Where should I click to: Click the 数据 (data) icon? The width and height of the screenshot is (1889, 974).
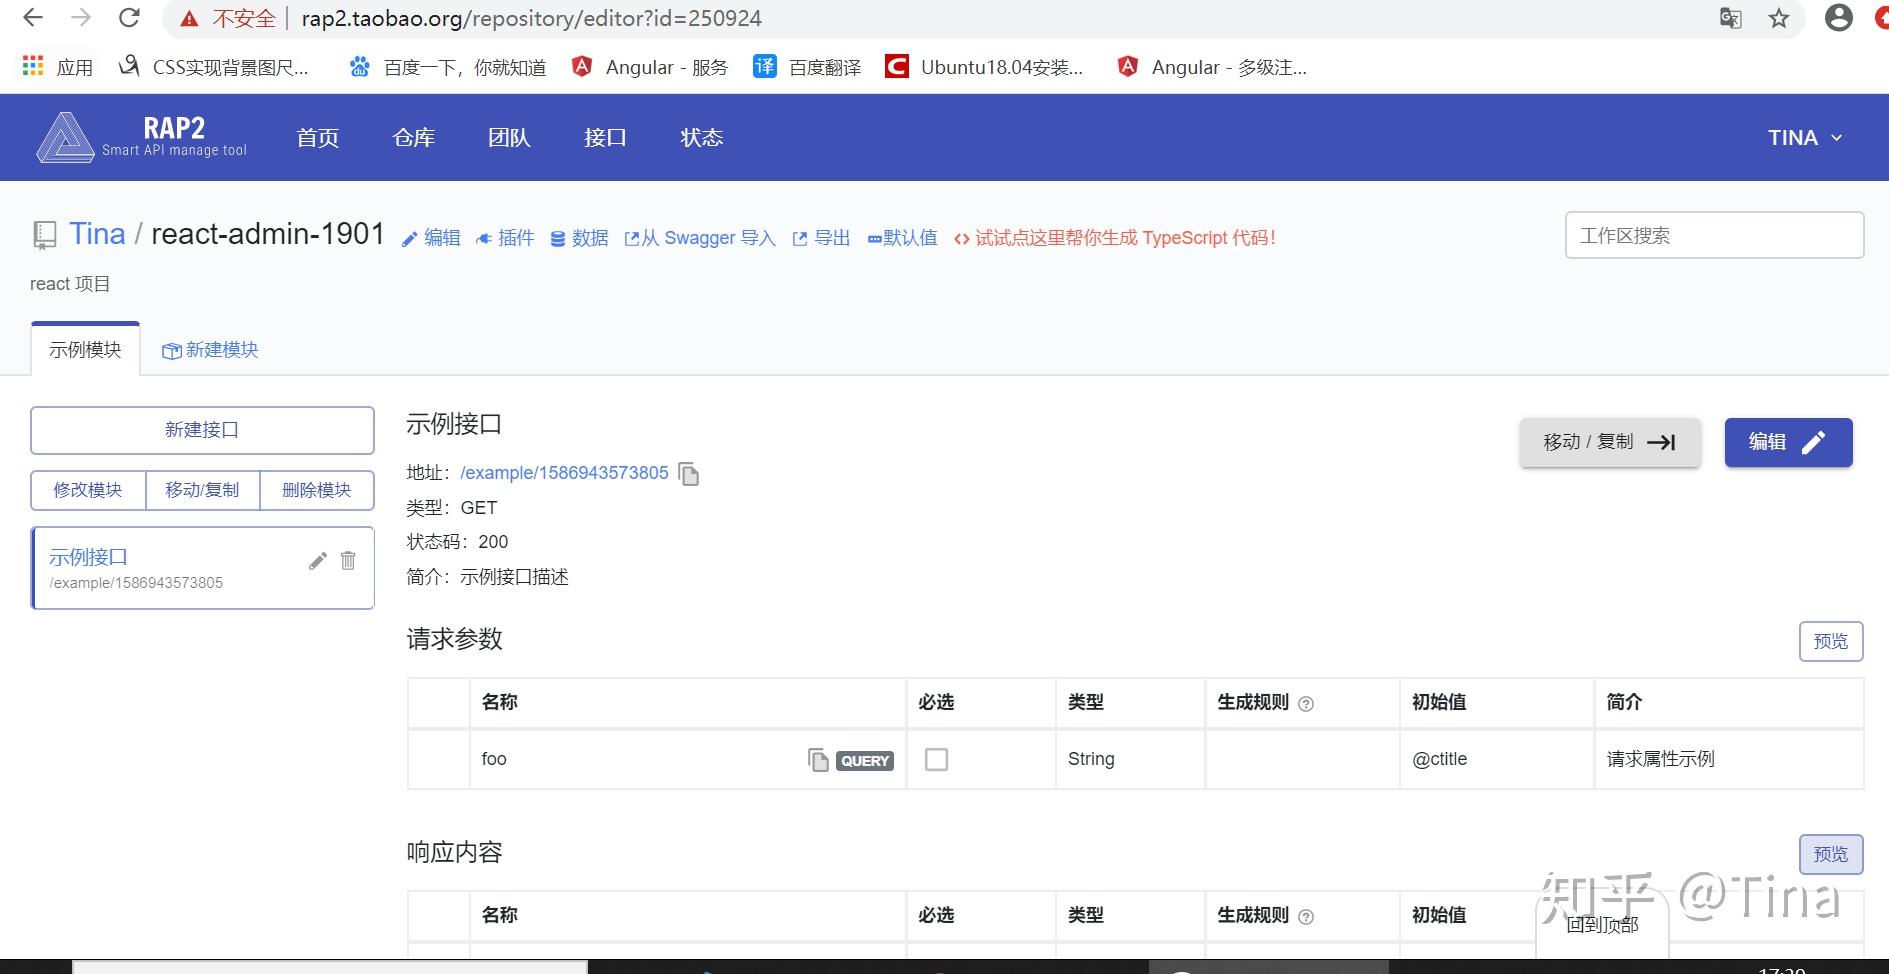coord(559,238)
